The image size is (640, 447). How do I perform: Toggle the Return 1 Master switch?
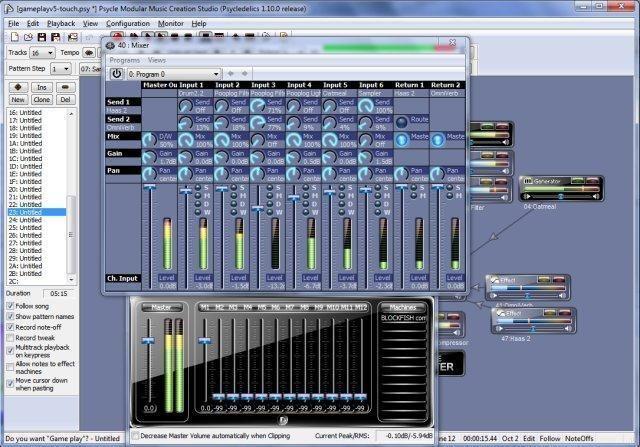tap(402, 140)
